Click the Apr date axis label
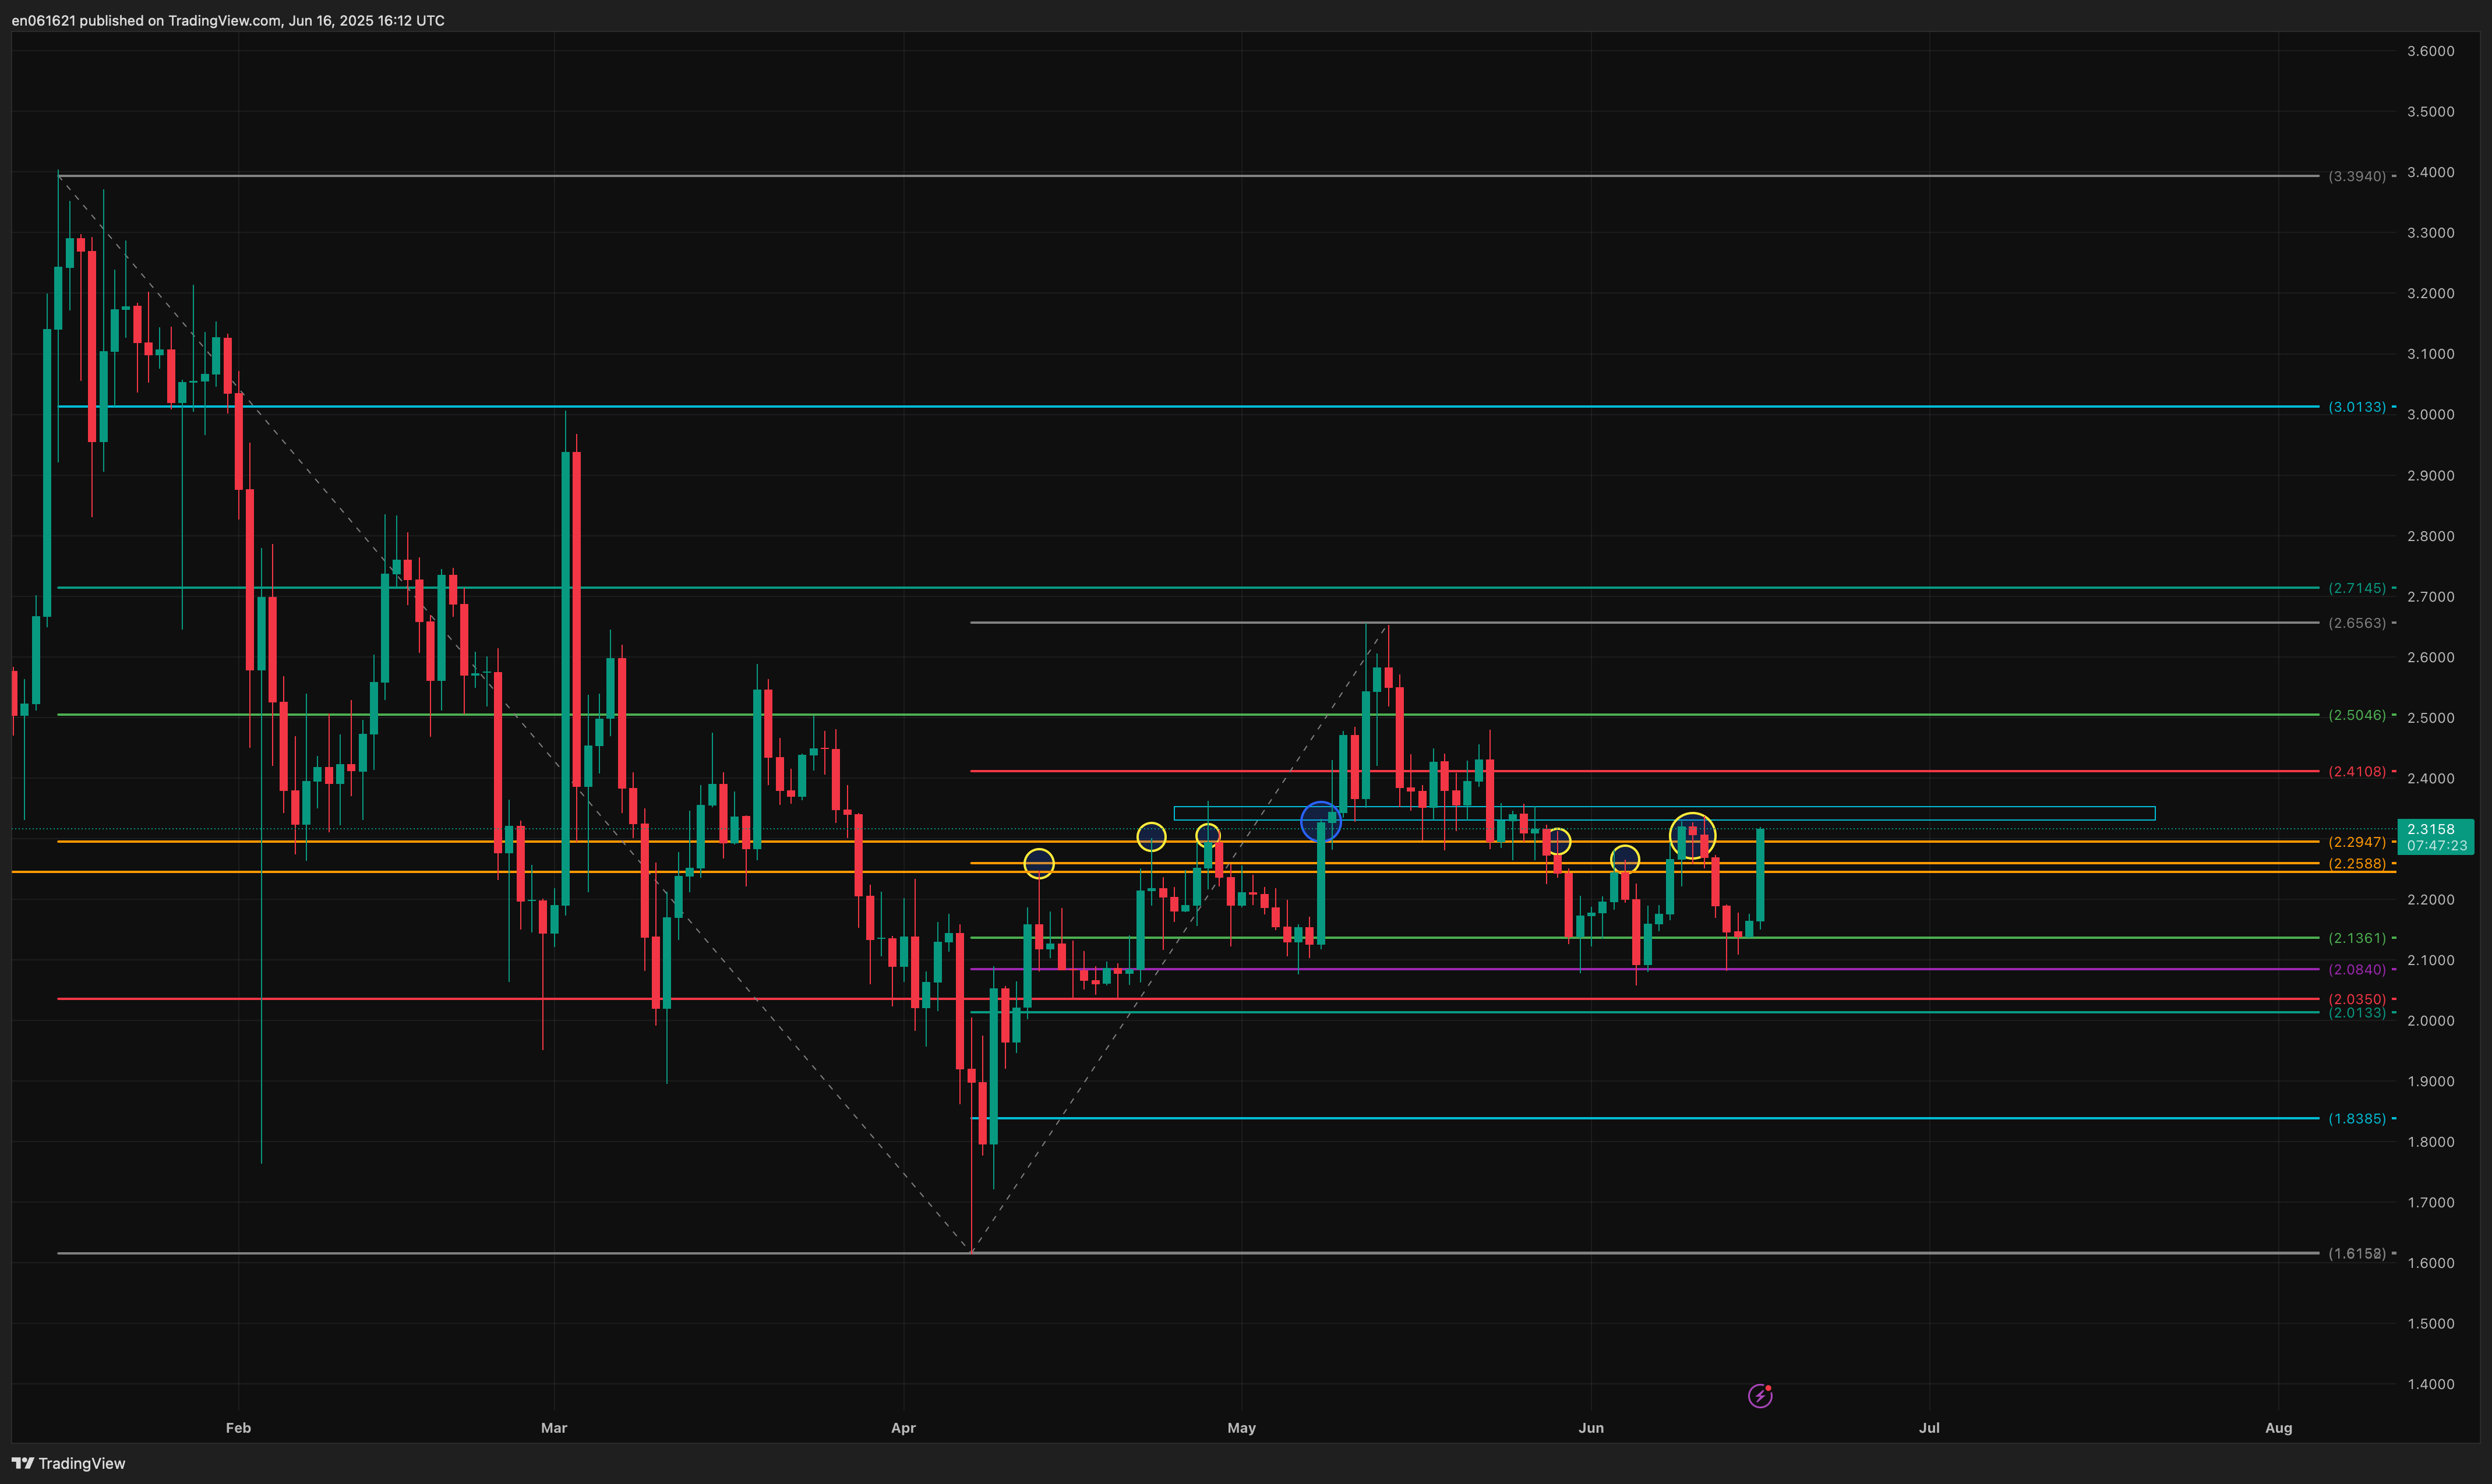The width and height of the screenshot is (2492, 1484). [903, 1428]
